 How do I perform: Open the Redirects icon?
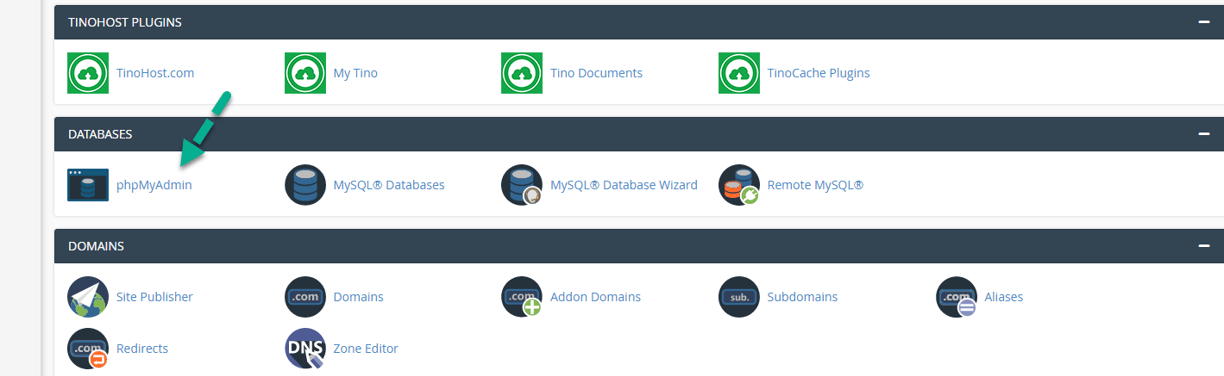(88, 349)
